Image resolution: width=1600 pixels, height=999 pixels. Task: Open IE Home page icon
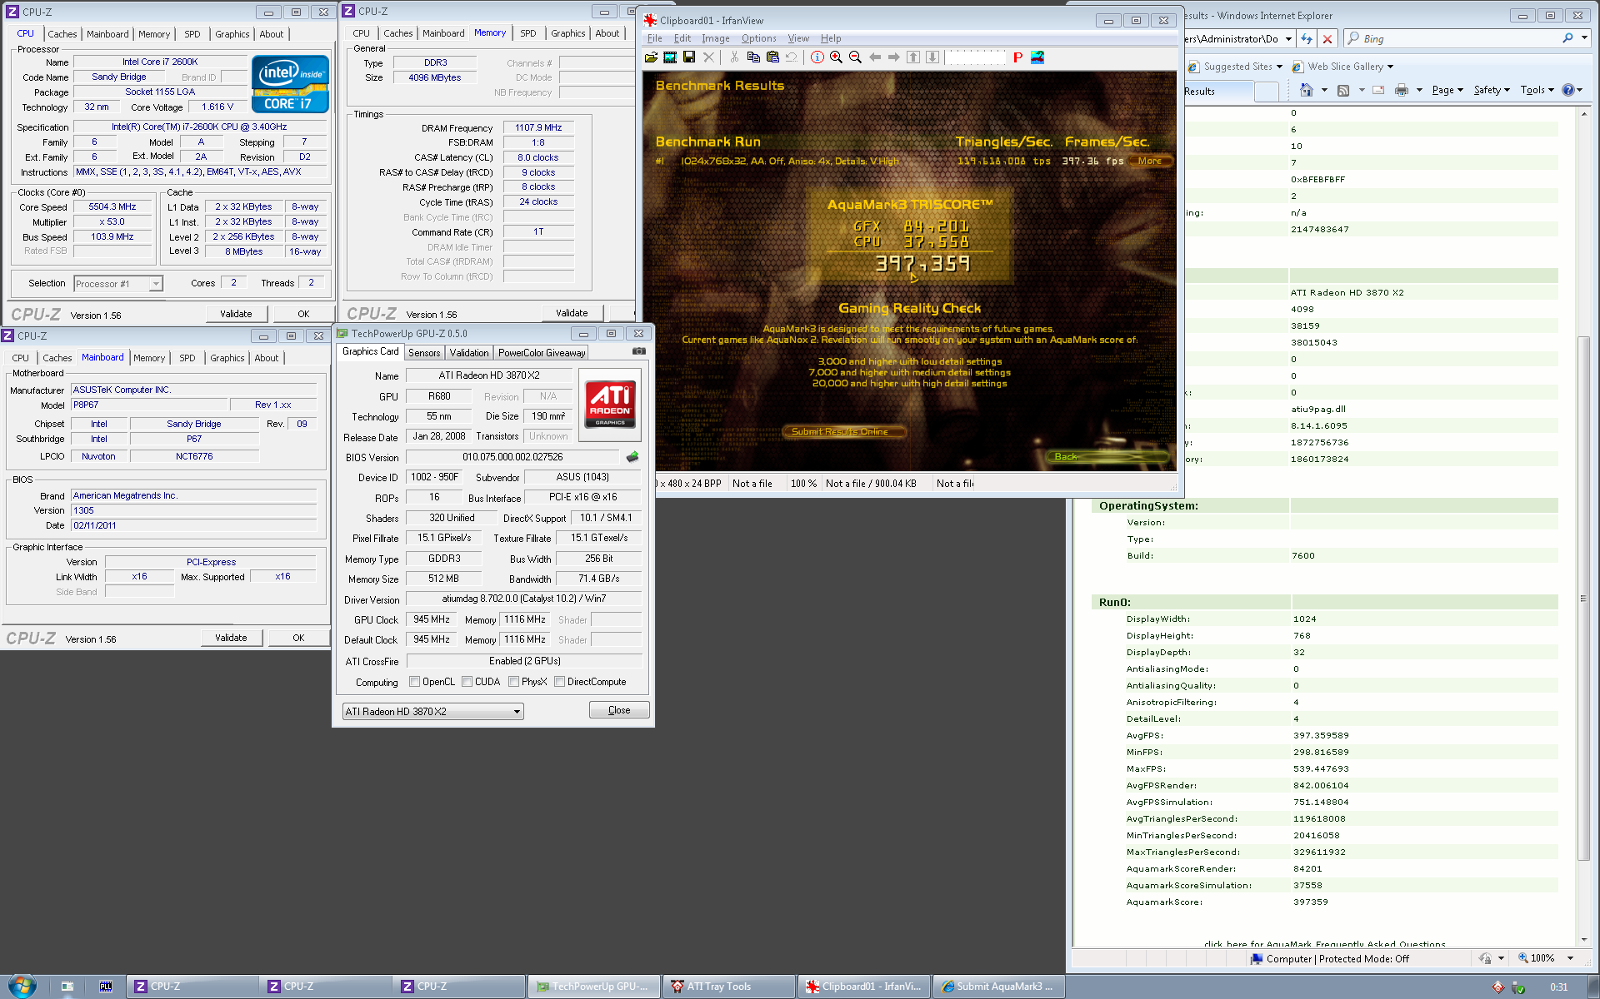(x=1306, y=90)
